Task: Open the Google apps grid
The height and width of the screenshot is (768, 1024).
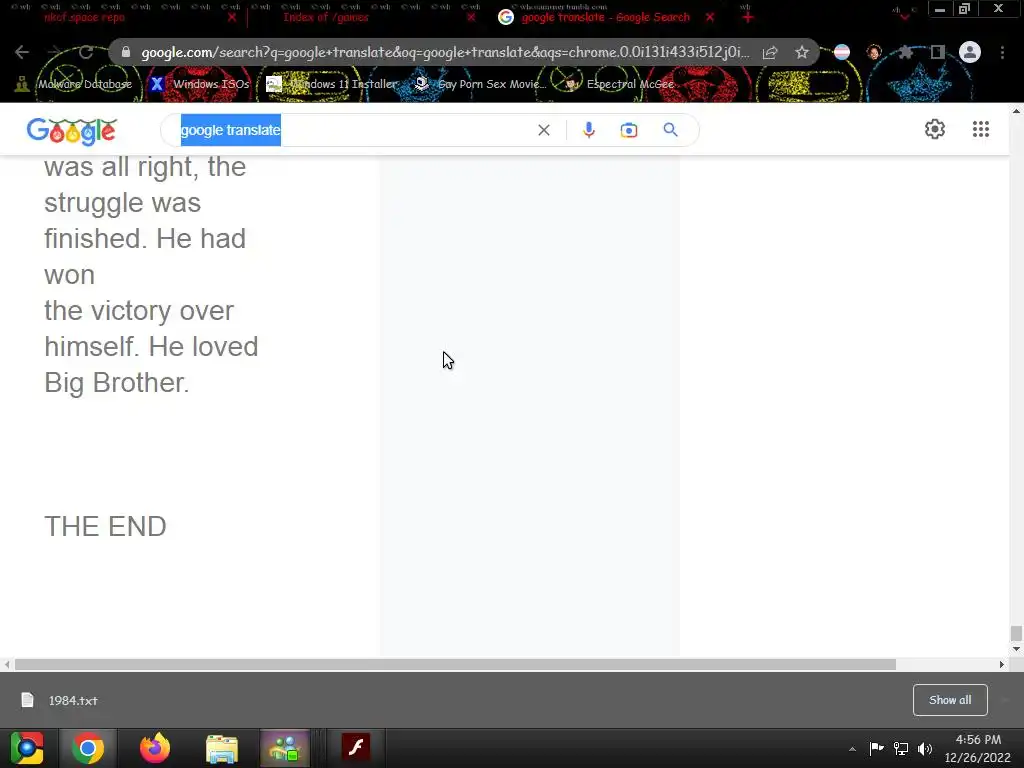Action: point(980,129)
